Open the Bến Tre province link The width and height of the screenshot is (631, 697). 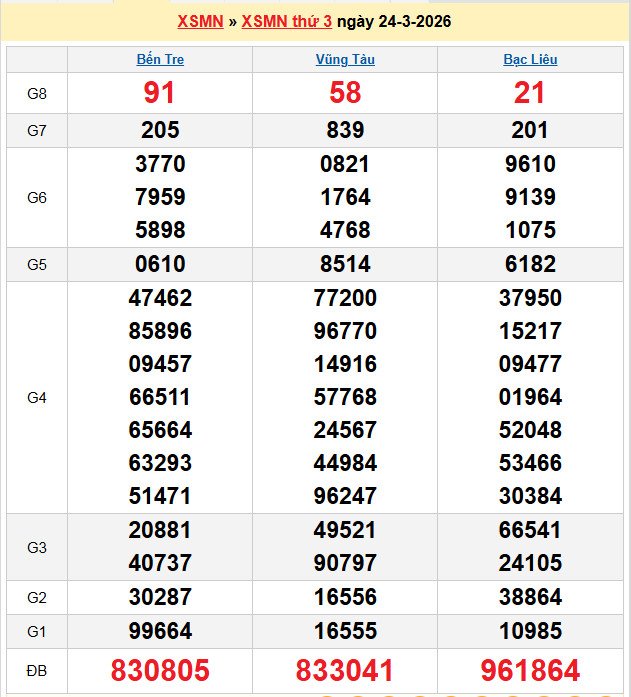(160, 59)
